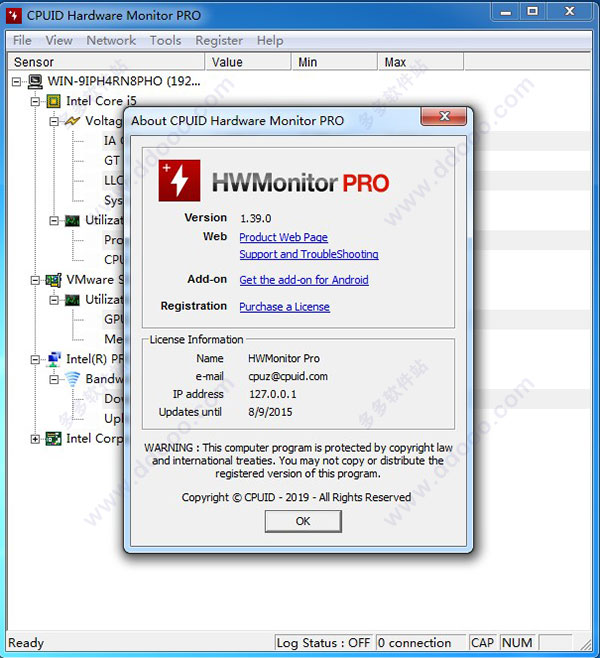Click the cpuz@cpuid.com e-mail value
600x658 pixels.
click(288, 376)
